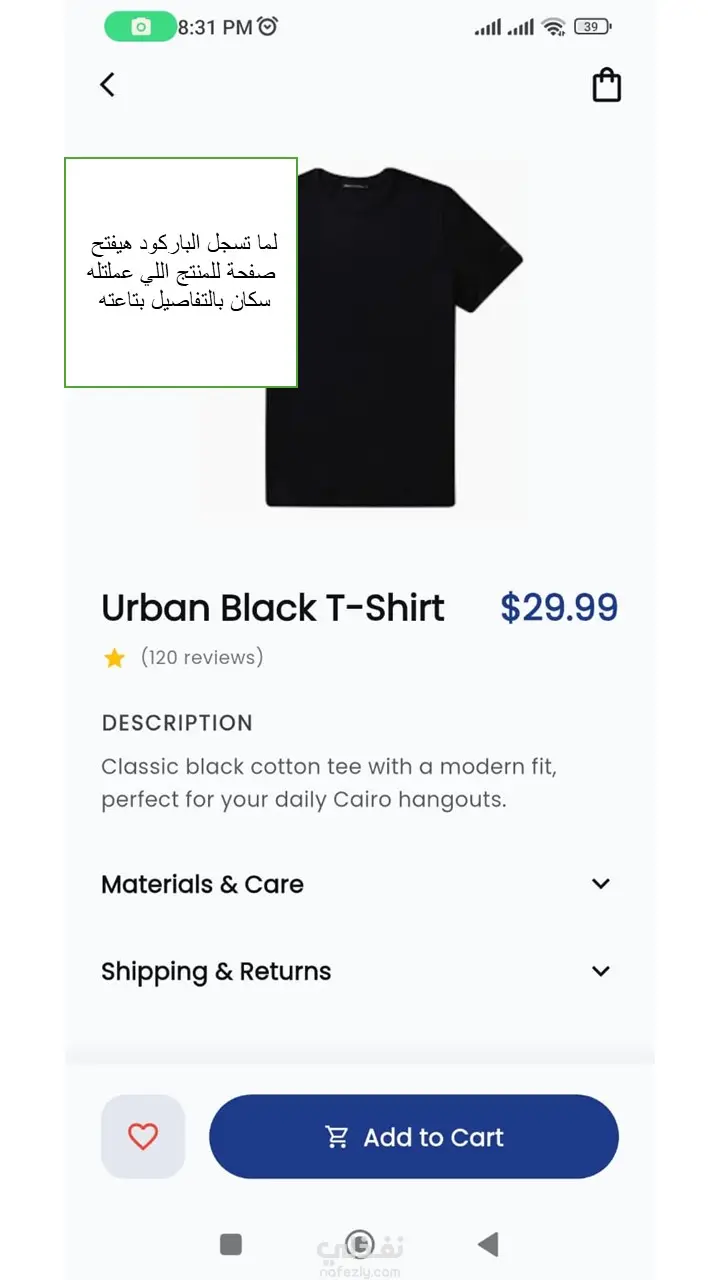720x1280 pixels.
Task: Expand the Shipping & Returns section
Action: pyautogui.click(x=600, y=971)
